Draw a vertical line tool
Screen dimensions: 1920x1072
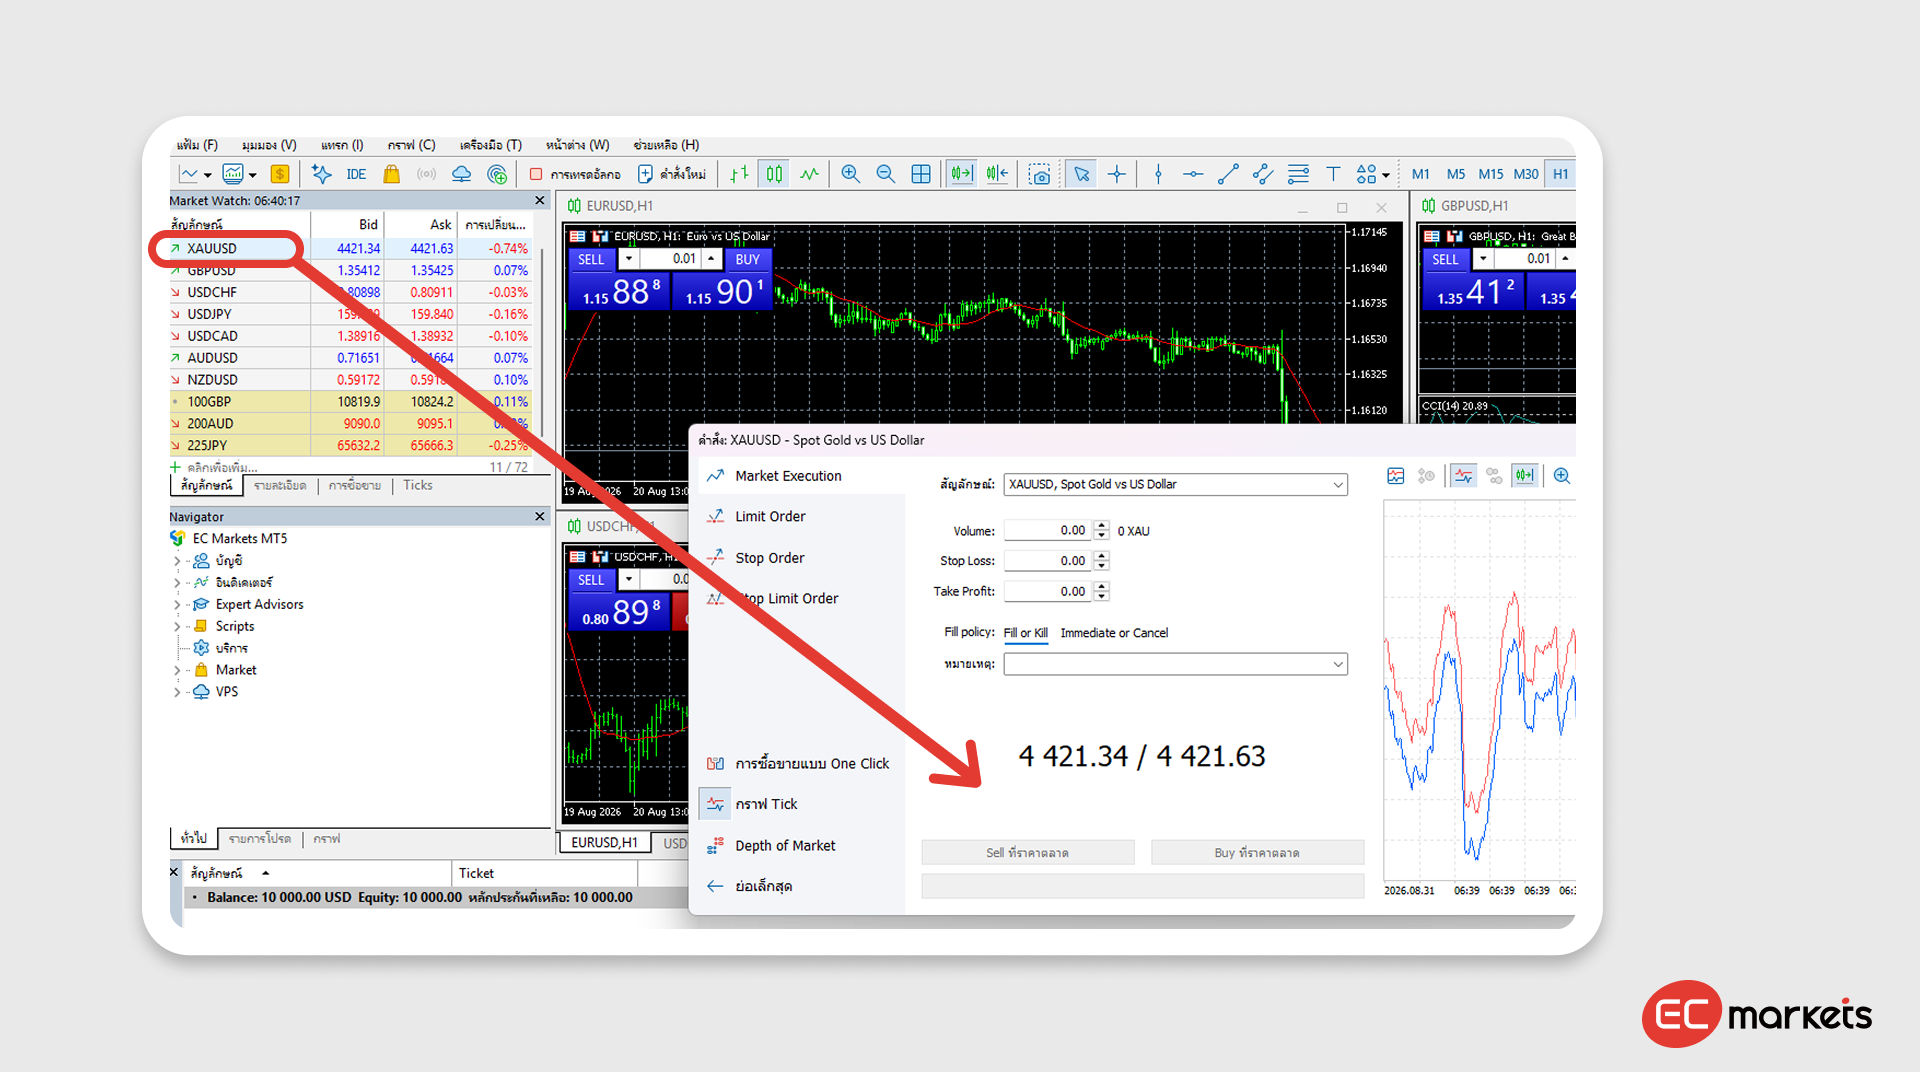pyautogui.click(x=1158, y=174)
